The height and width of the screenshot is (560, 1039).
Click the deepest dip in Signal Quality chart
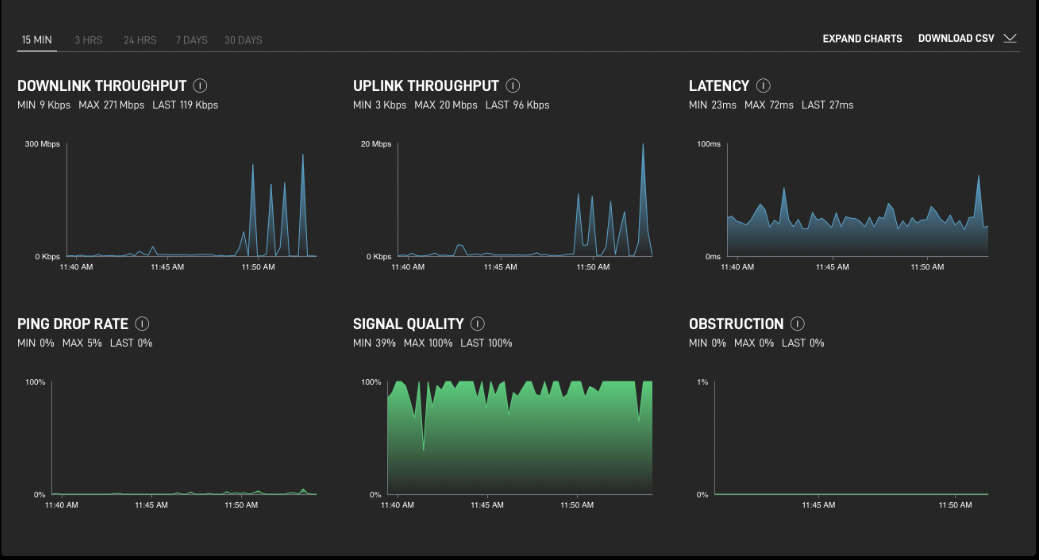(424, 448)
